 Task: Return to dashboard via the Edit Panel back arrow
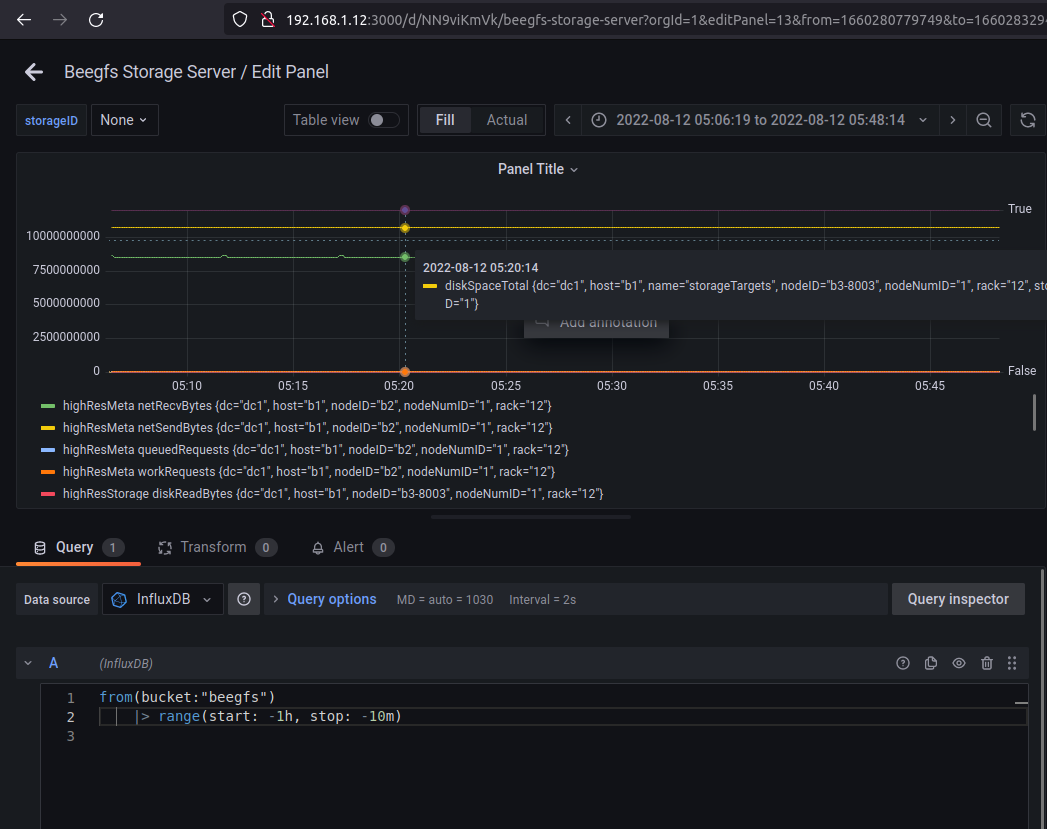pos(33,72)
